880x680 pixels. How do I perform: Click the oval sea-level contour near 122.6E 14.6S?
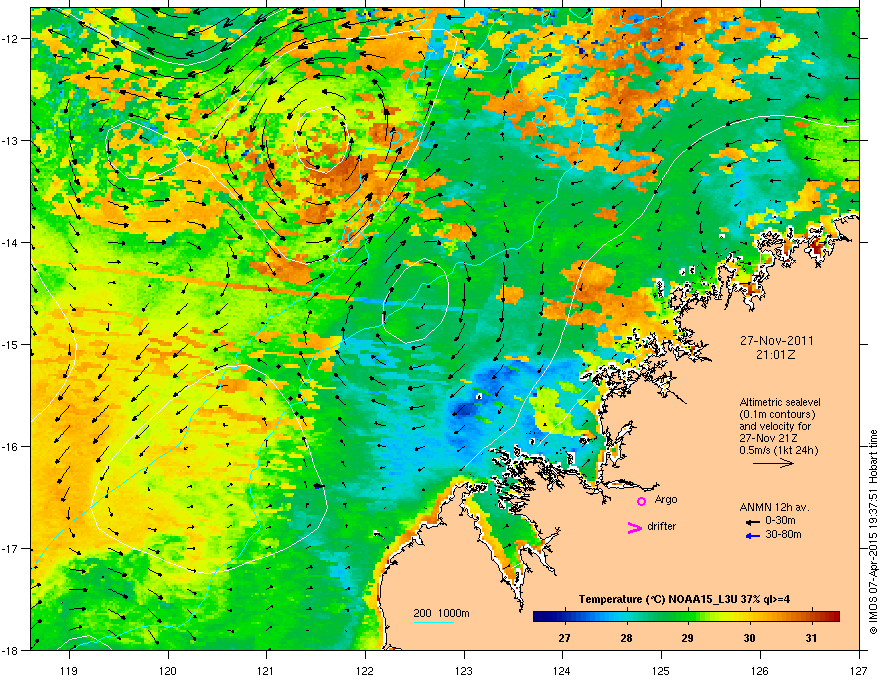[416, 301]
